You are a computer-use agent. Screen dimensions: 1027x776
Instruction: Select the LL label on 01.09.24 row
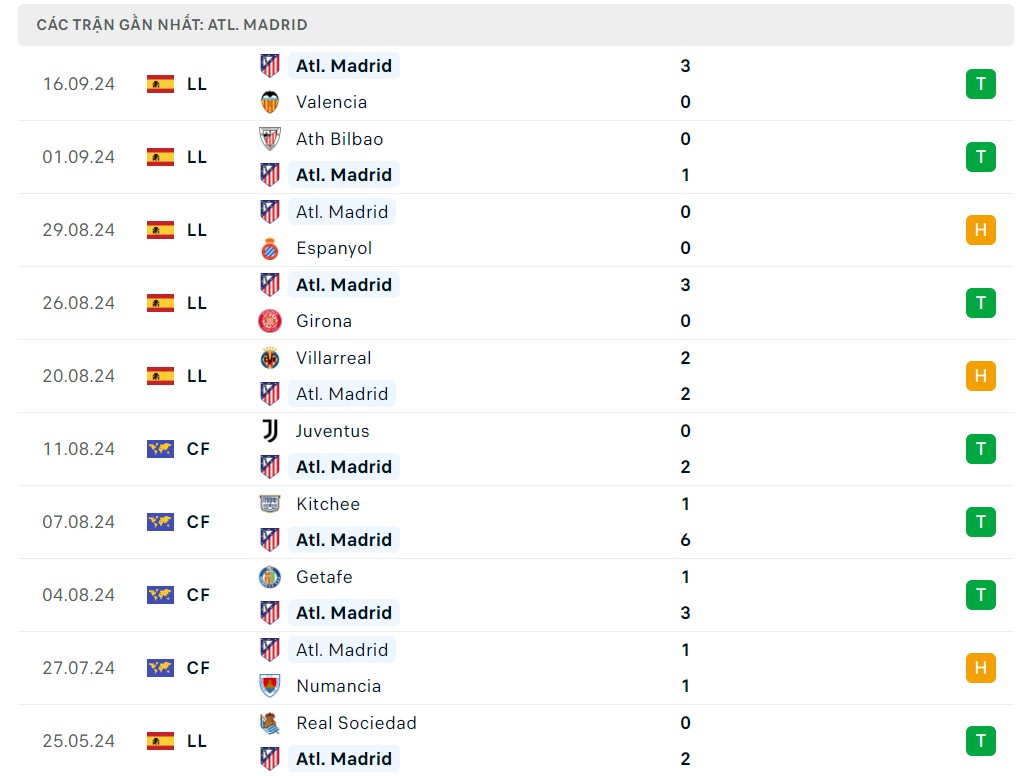[197, 157]
